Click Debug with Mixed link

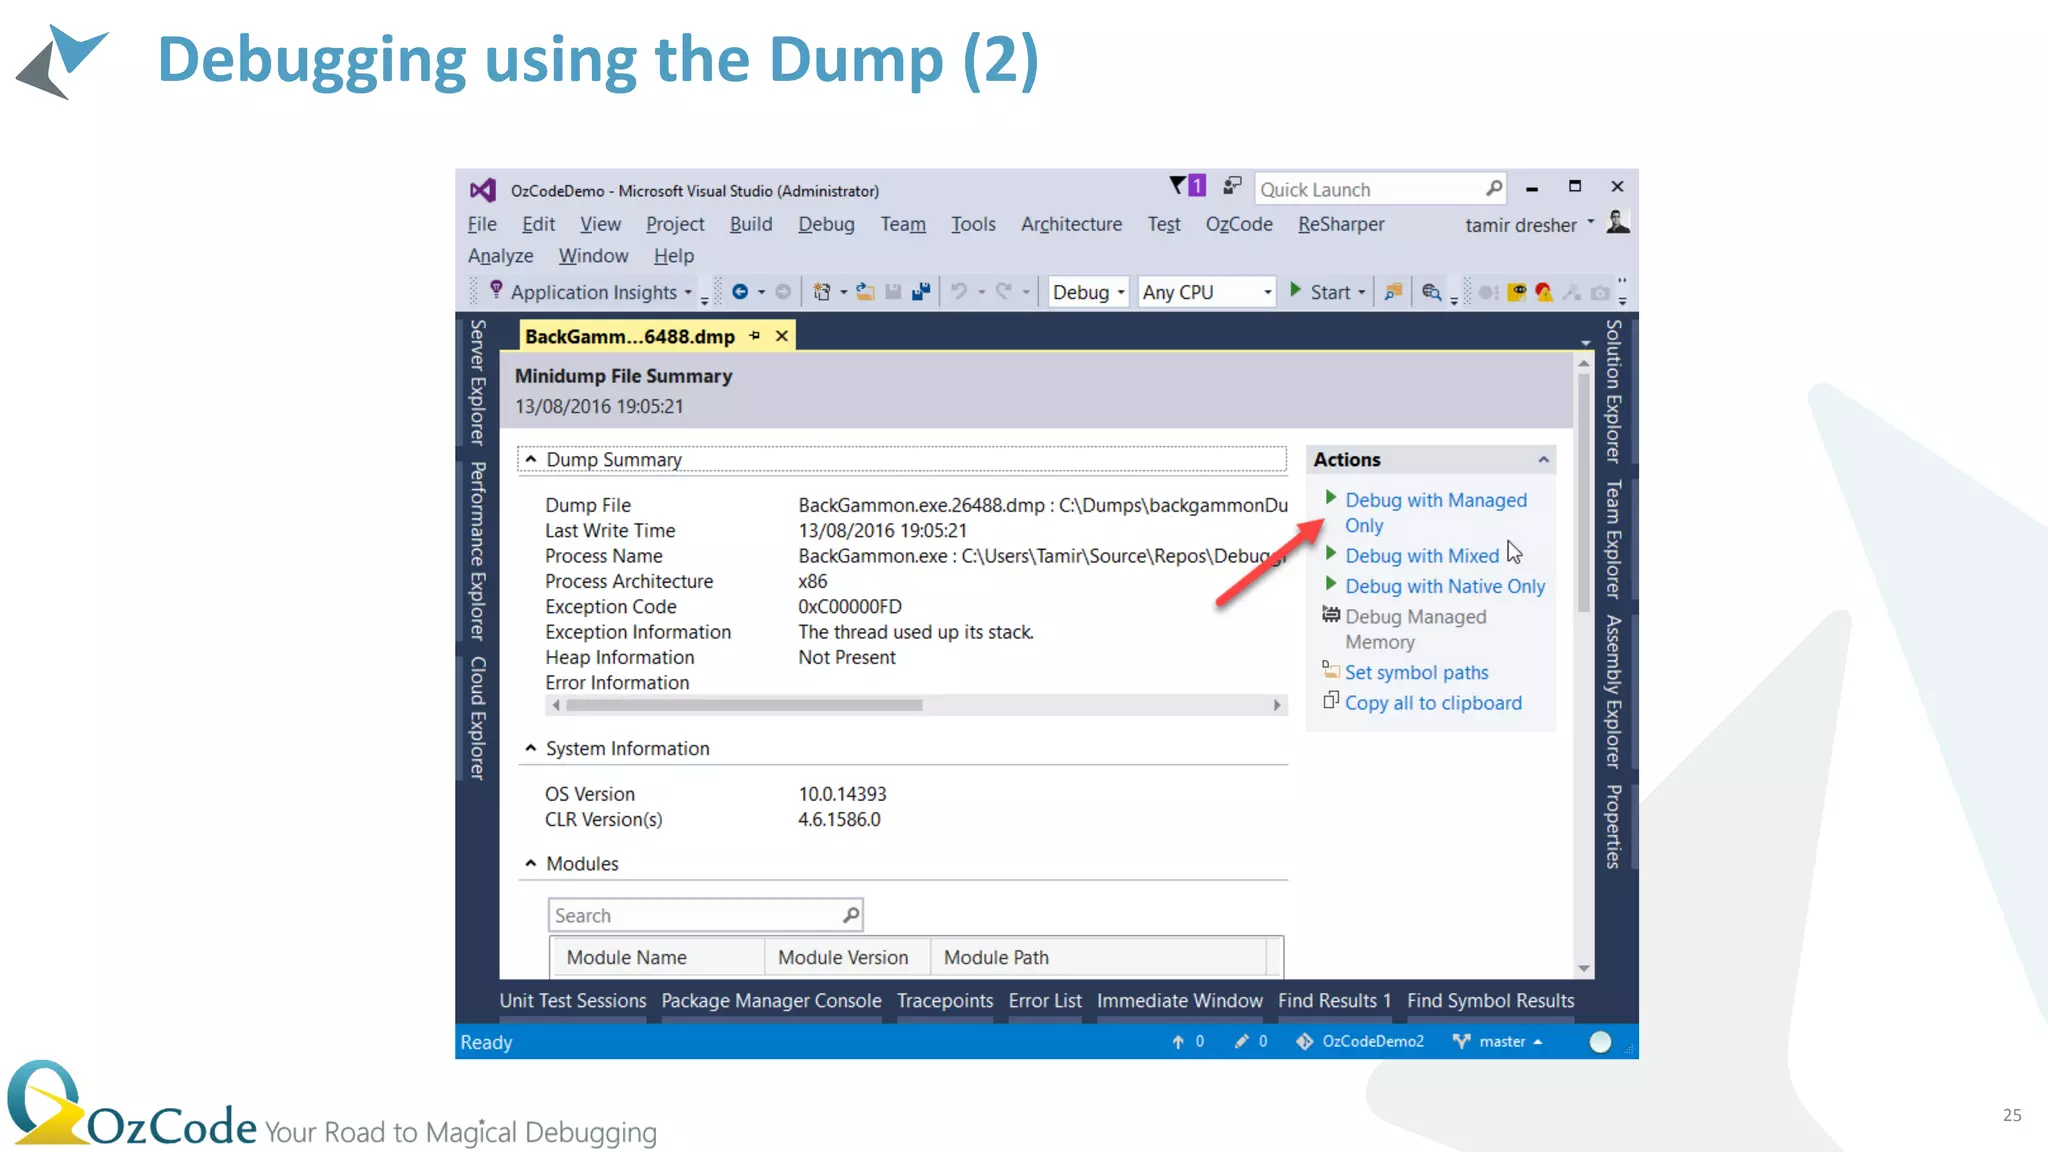tap(1421, 556)
